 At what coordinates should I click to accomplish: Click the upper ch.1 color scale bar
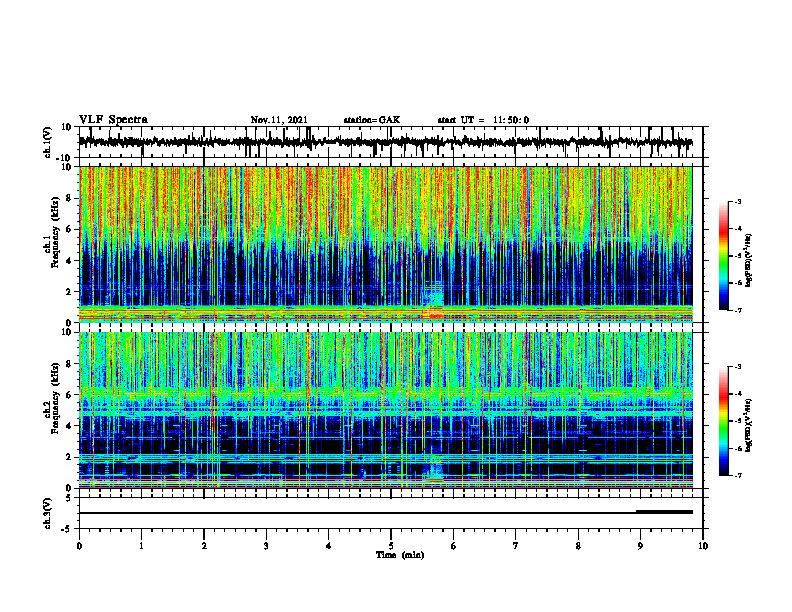pos(723,256)
